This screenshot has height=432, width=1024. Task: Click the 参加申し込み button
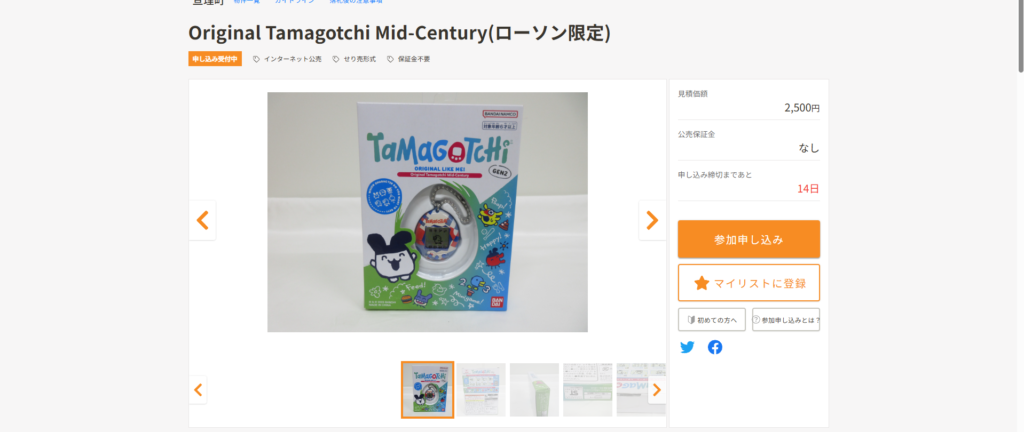pyautogui.click(x=748, y=239)
